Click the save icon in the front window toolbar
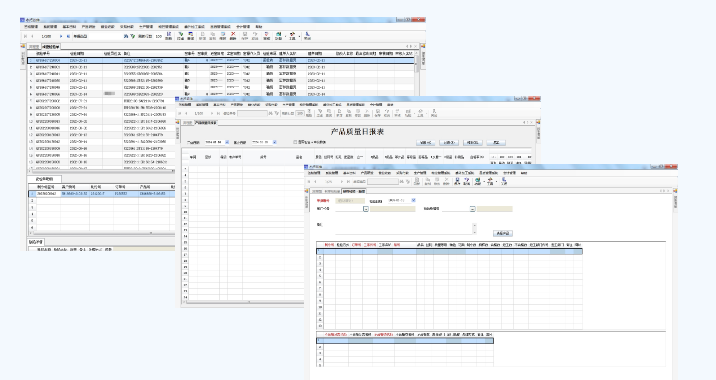 (x=457, y=181)
